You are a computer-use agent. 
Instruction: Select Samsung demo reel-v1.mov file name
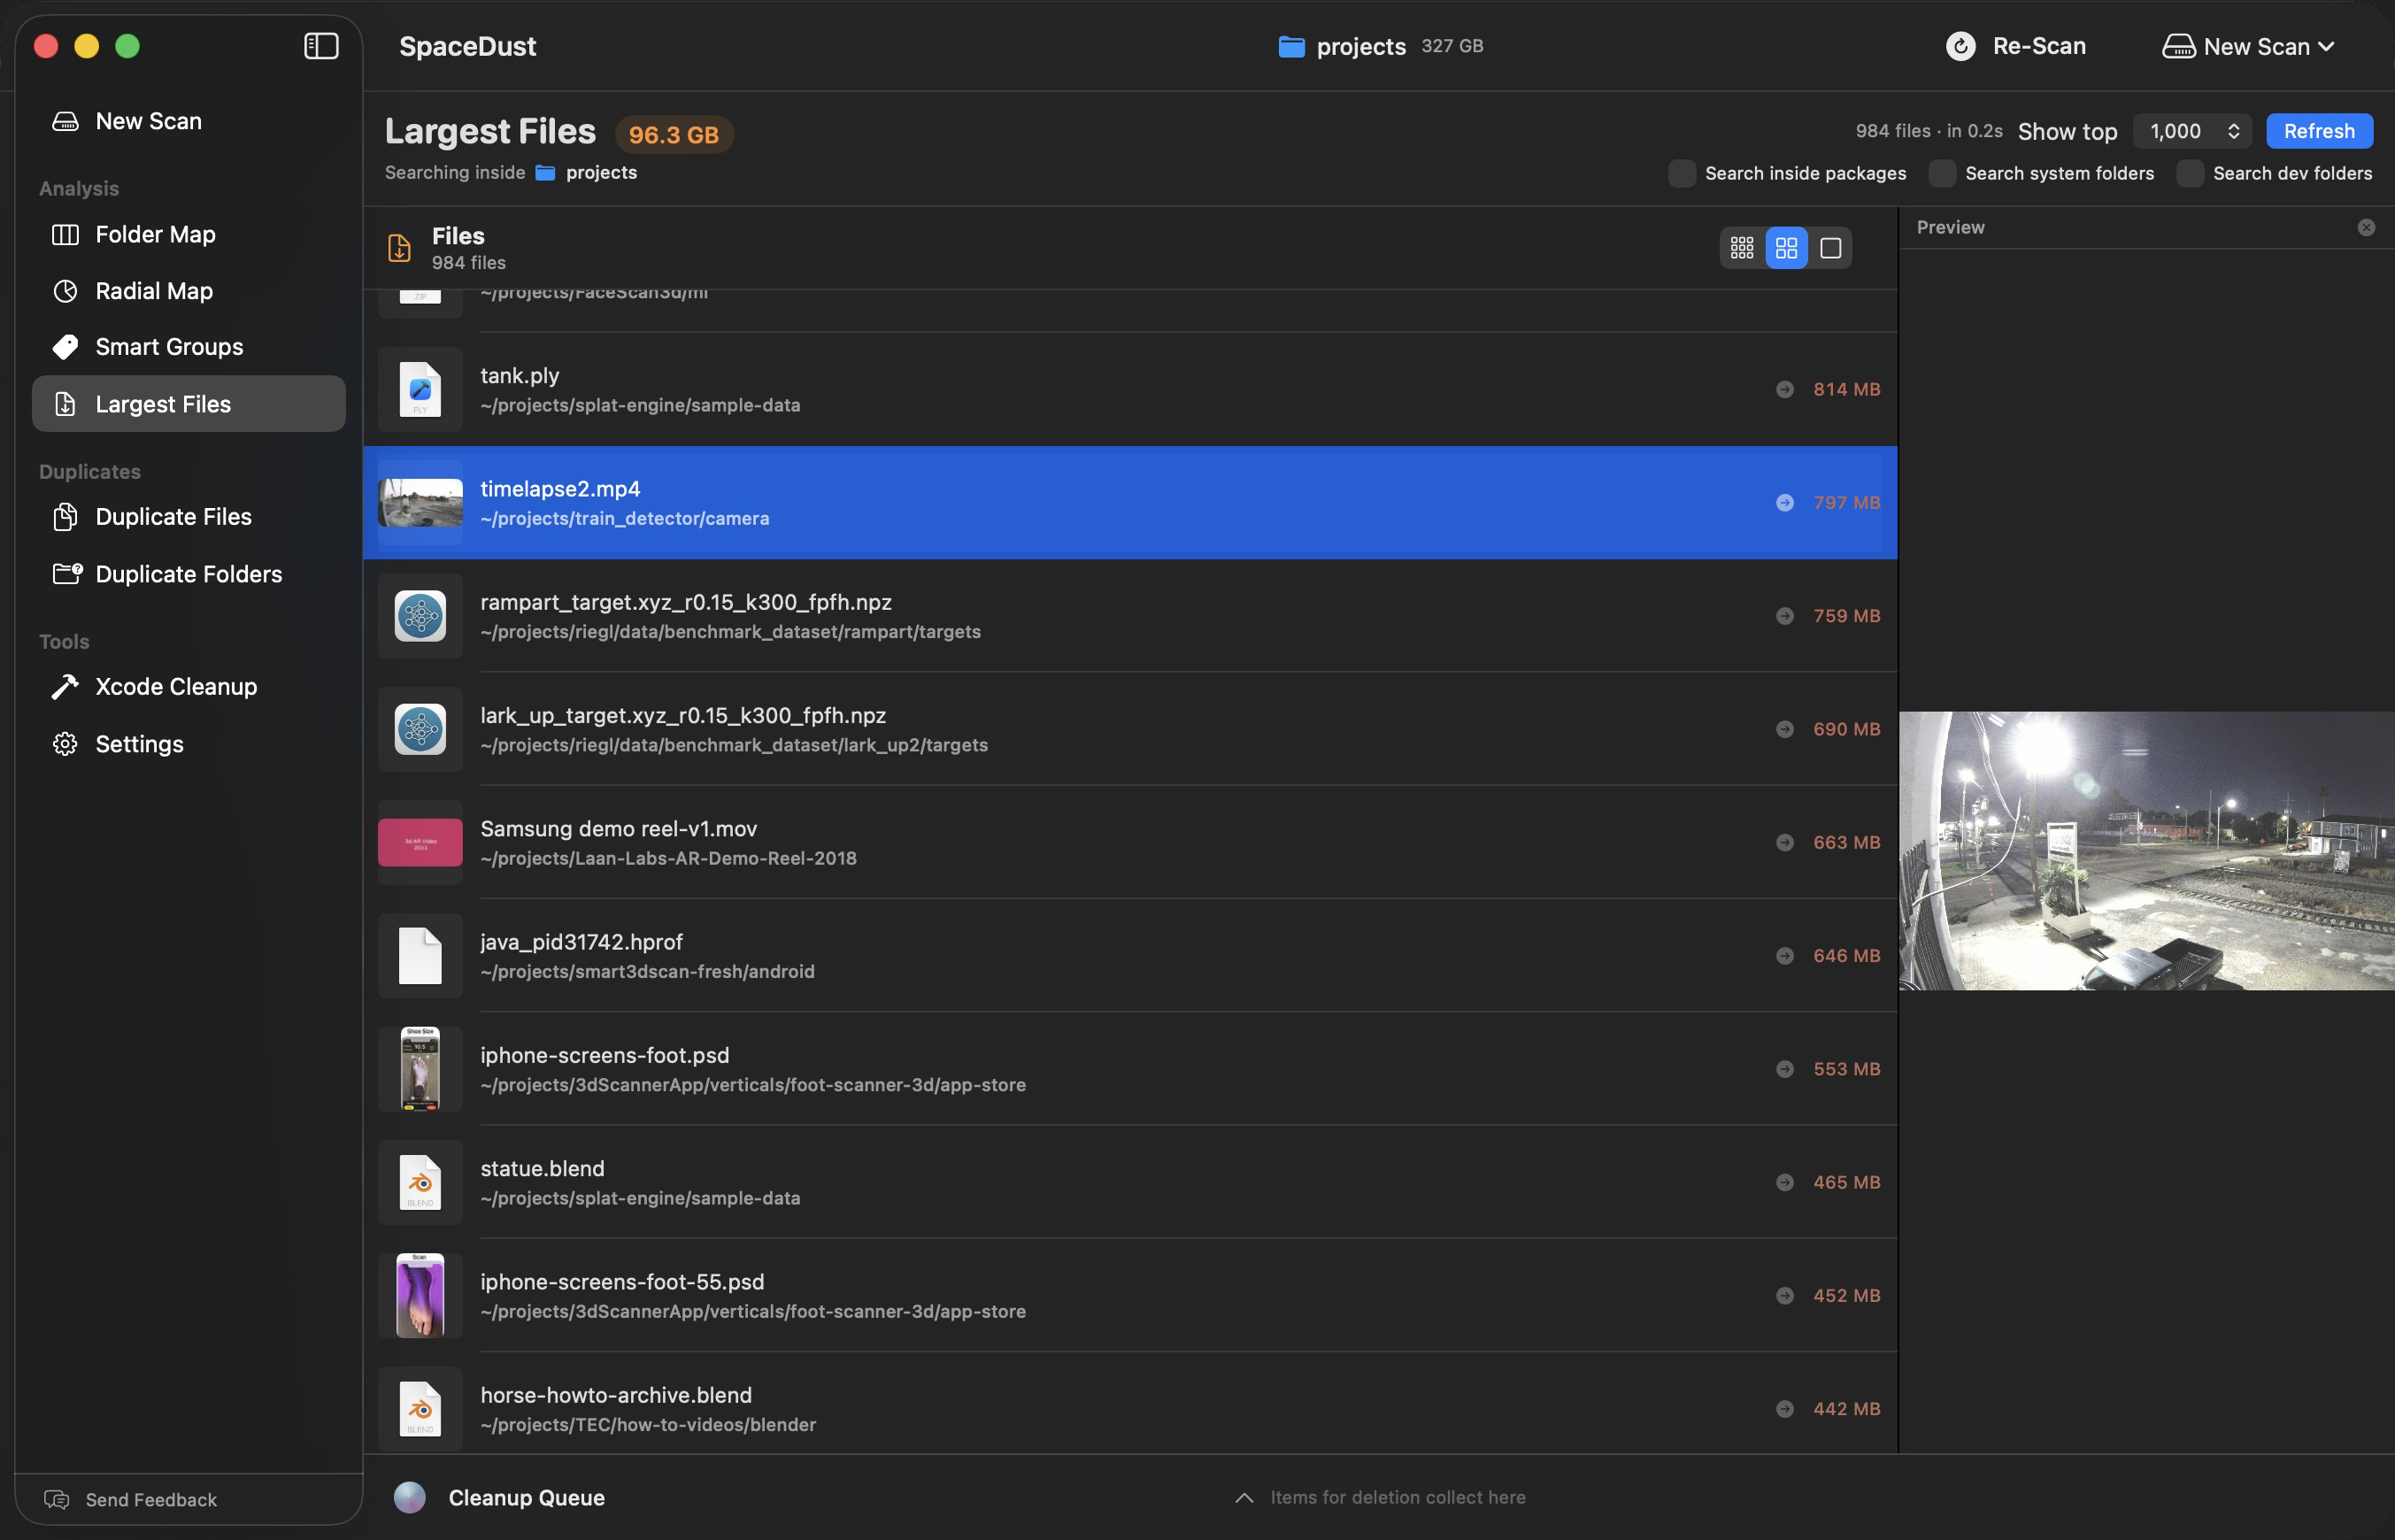pyautogui.click(x=619, y=829)
